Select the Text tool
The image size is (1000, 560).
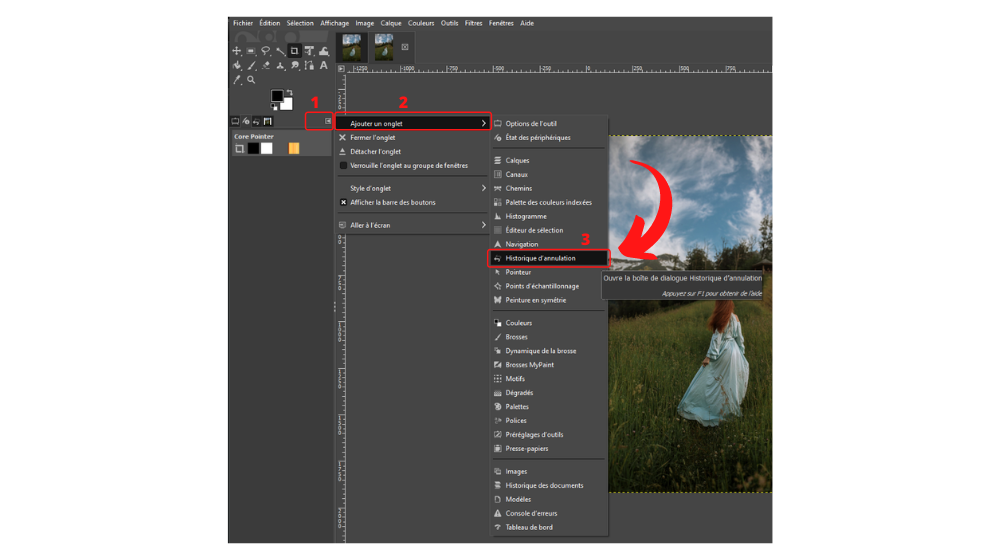(x=324, y=65)
